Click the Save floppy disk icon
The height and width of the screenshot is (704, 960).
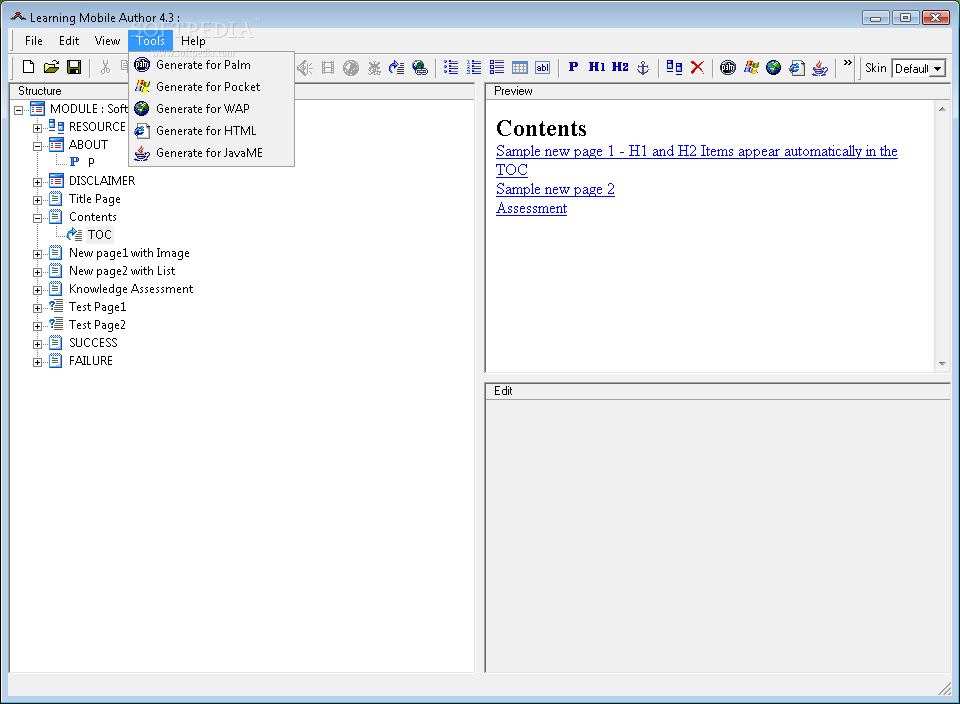(74, 67)
